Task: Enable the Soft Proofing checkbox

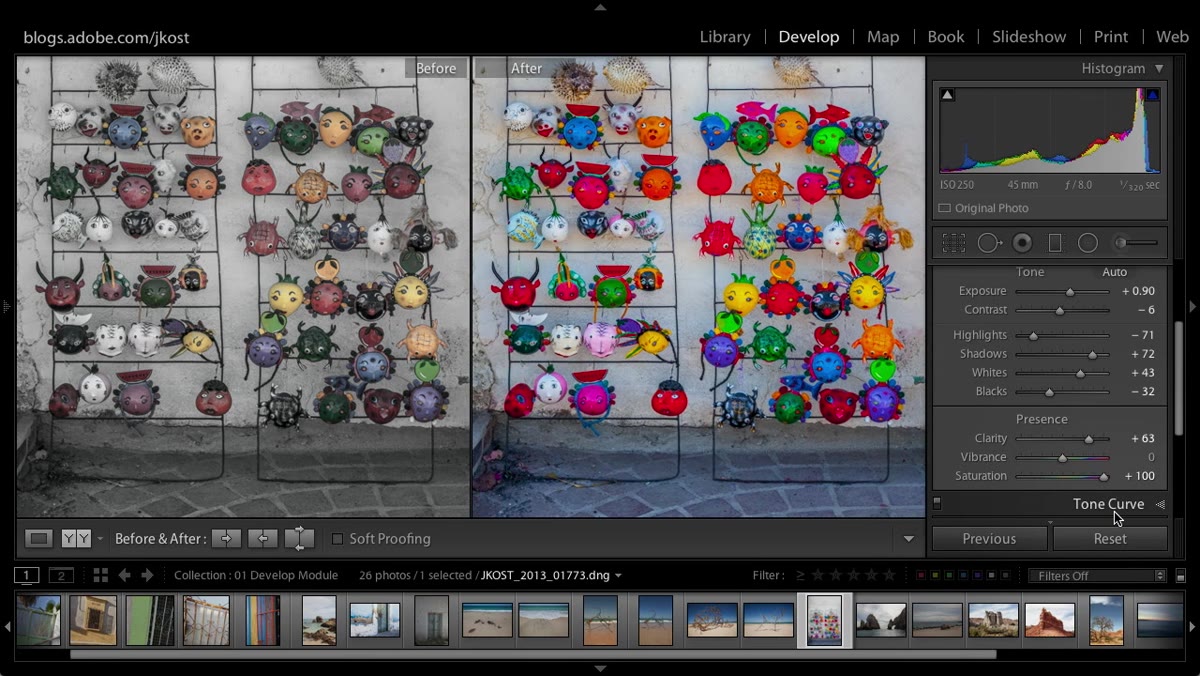Action: (337, 539)
